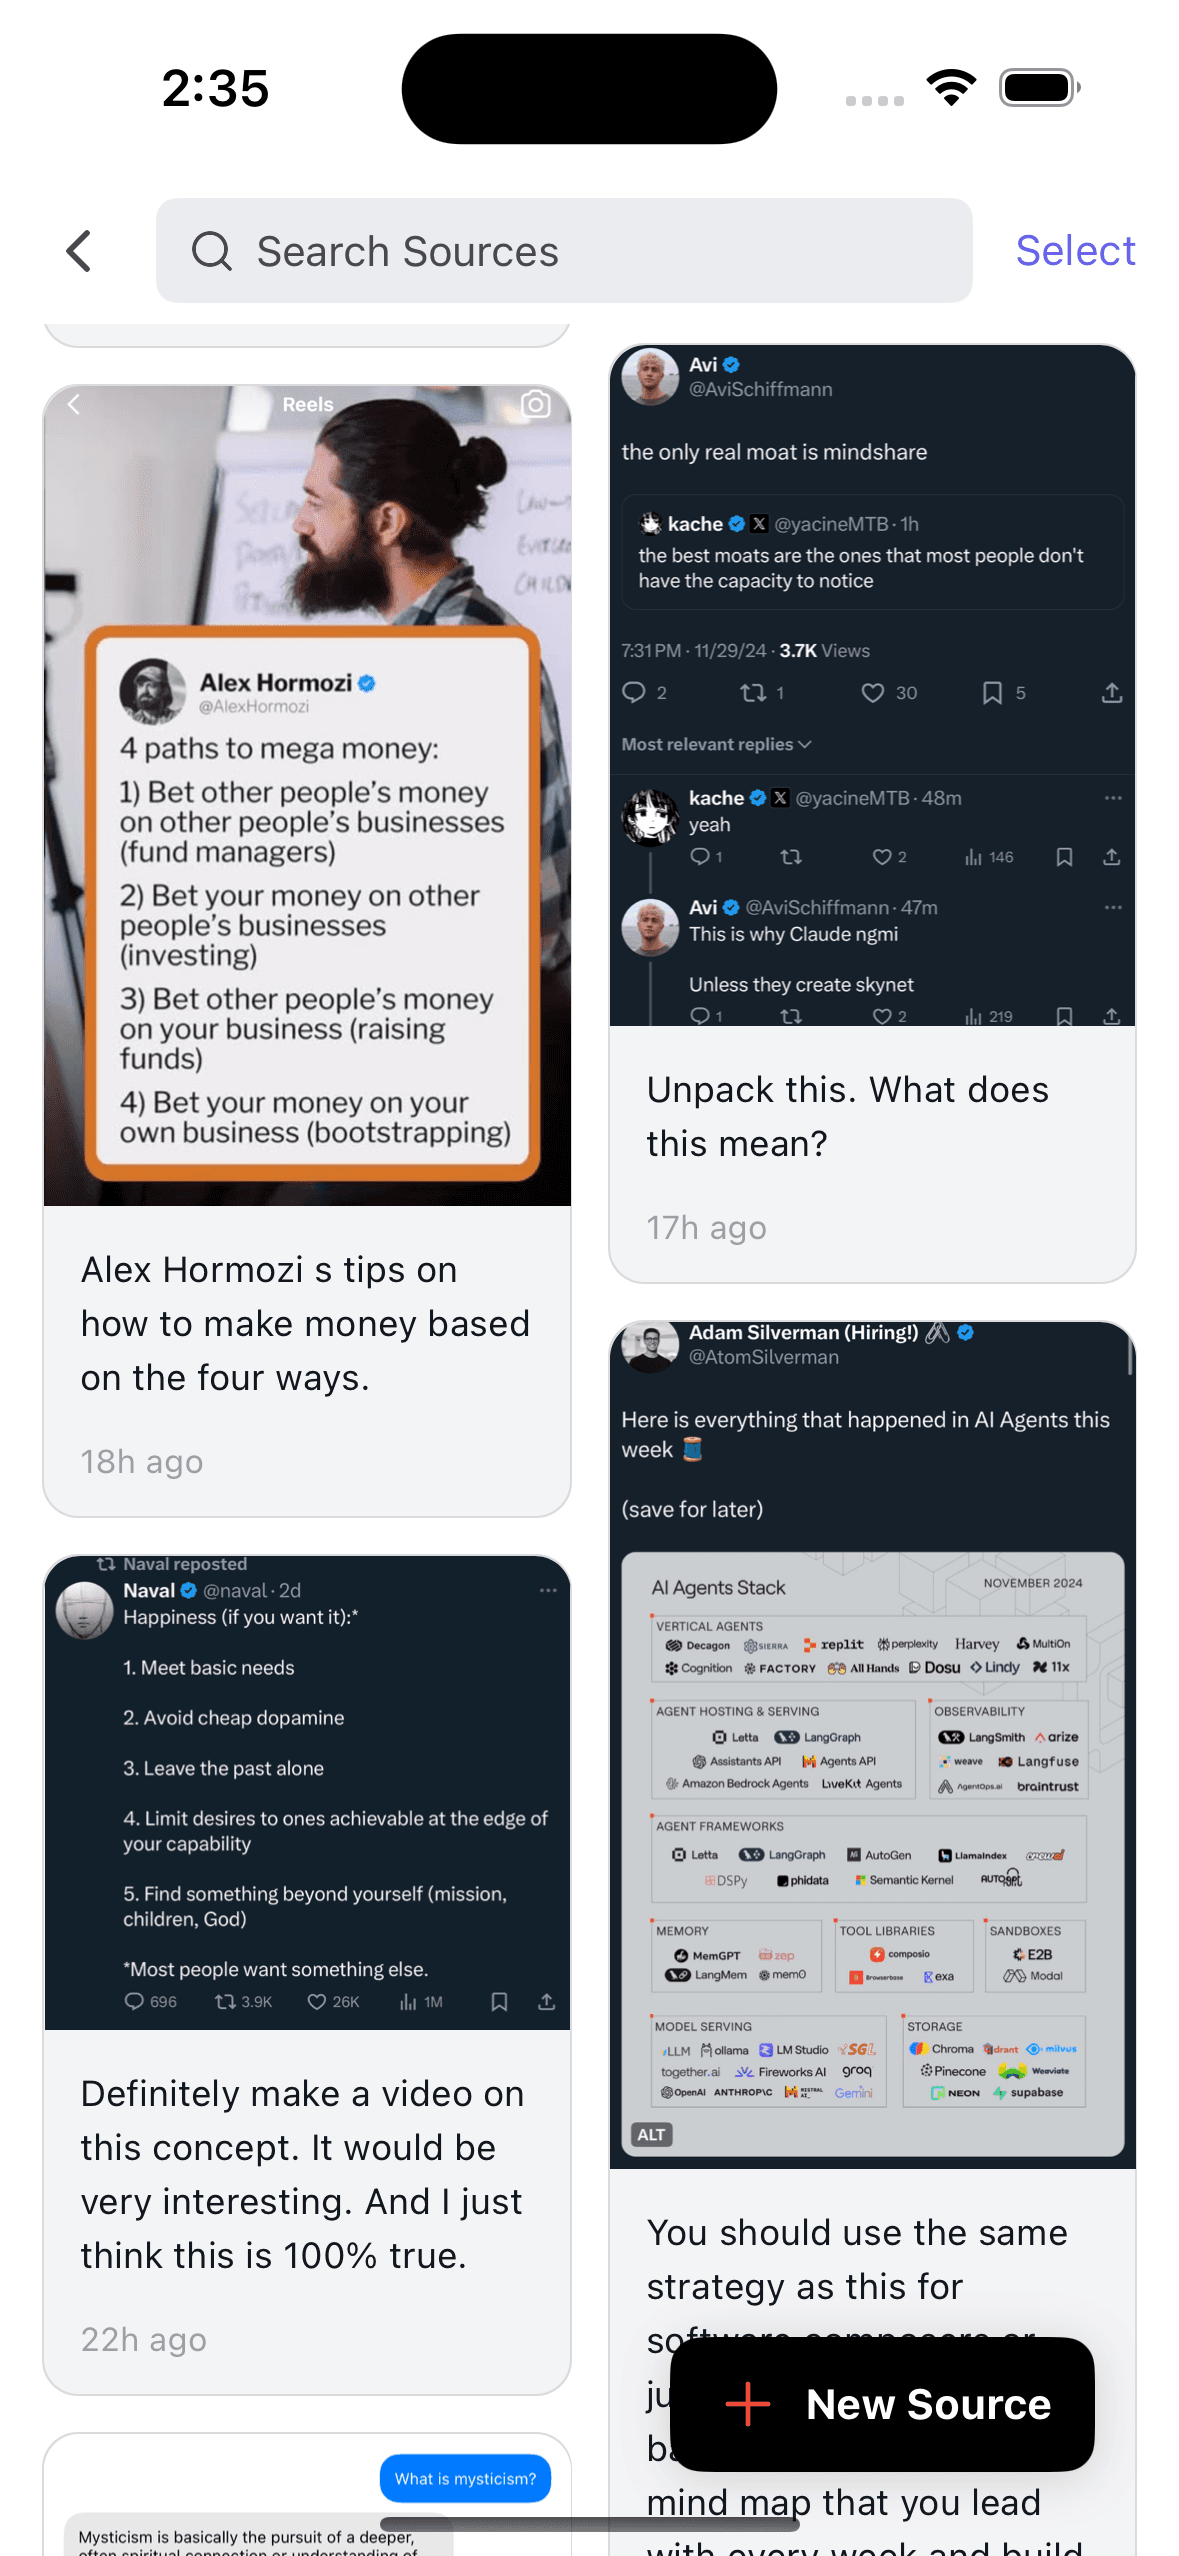Tap the magnifying glass search icon
Image resolution: width=1179 pixels, height=2556 pixels.
coord(211,251)
